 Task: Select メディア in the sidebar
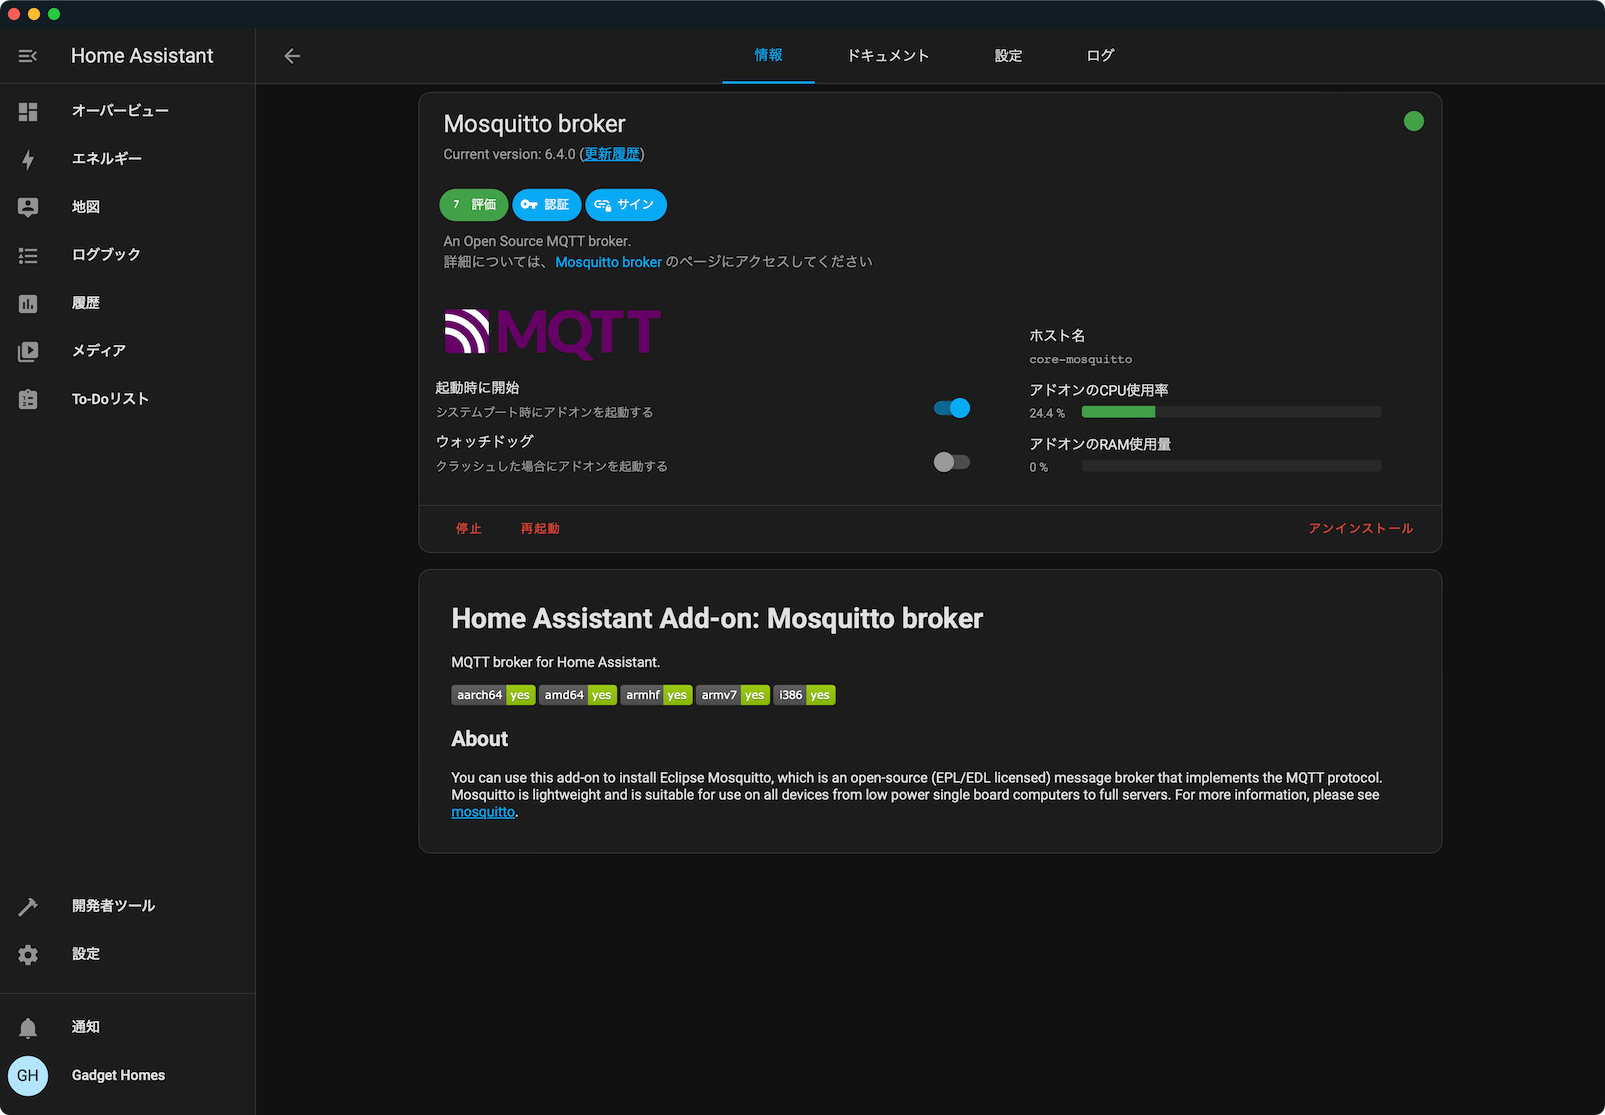[128, 351]
